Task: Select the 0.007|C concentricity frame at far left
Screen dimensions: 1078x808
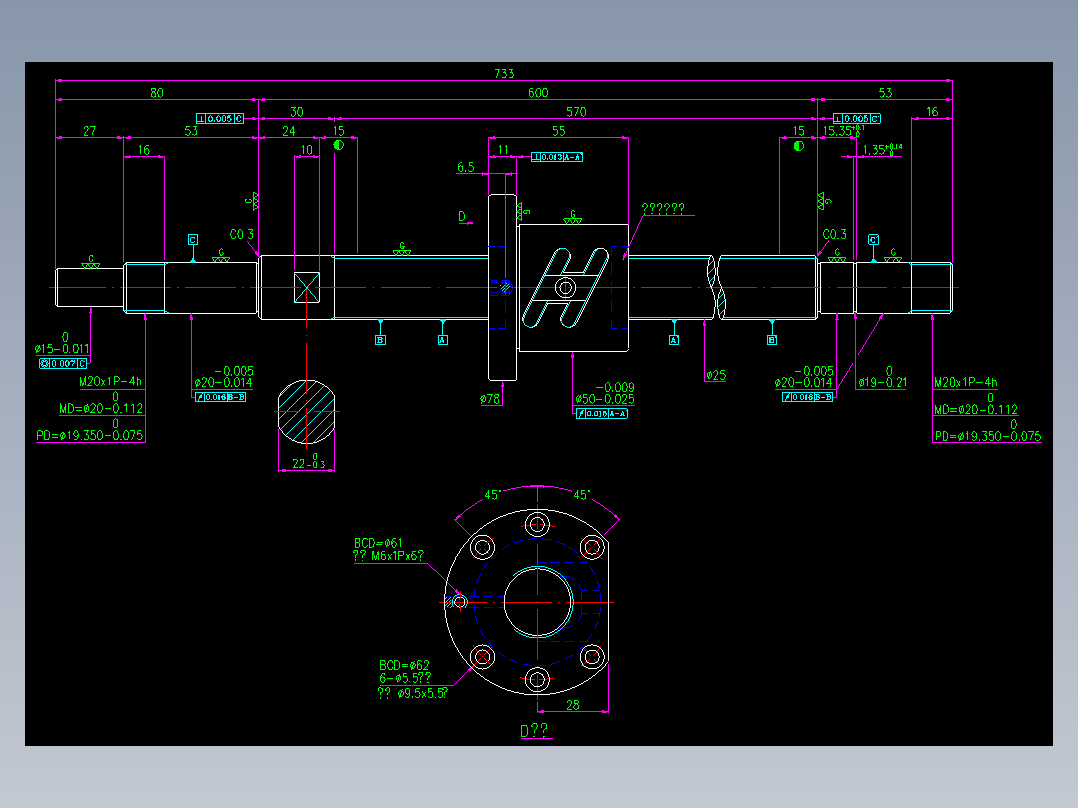Action: [60, 362]
